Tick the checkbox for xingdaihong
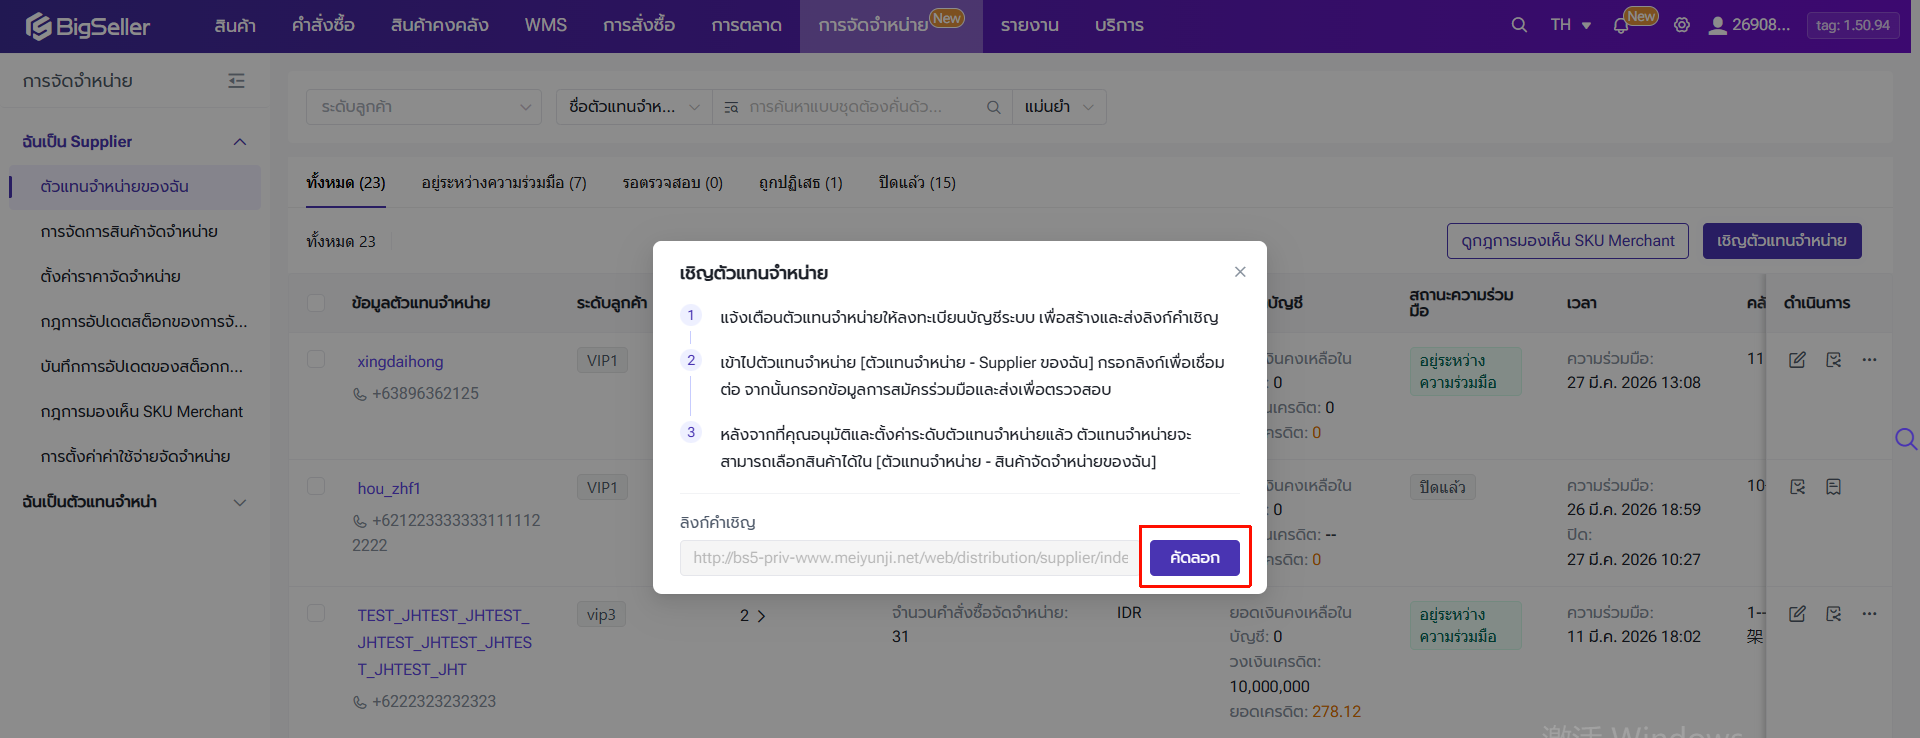The image size is (1920, 738). point(316,359)
